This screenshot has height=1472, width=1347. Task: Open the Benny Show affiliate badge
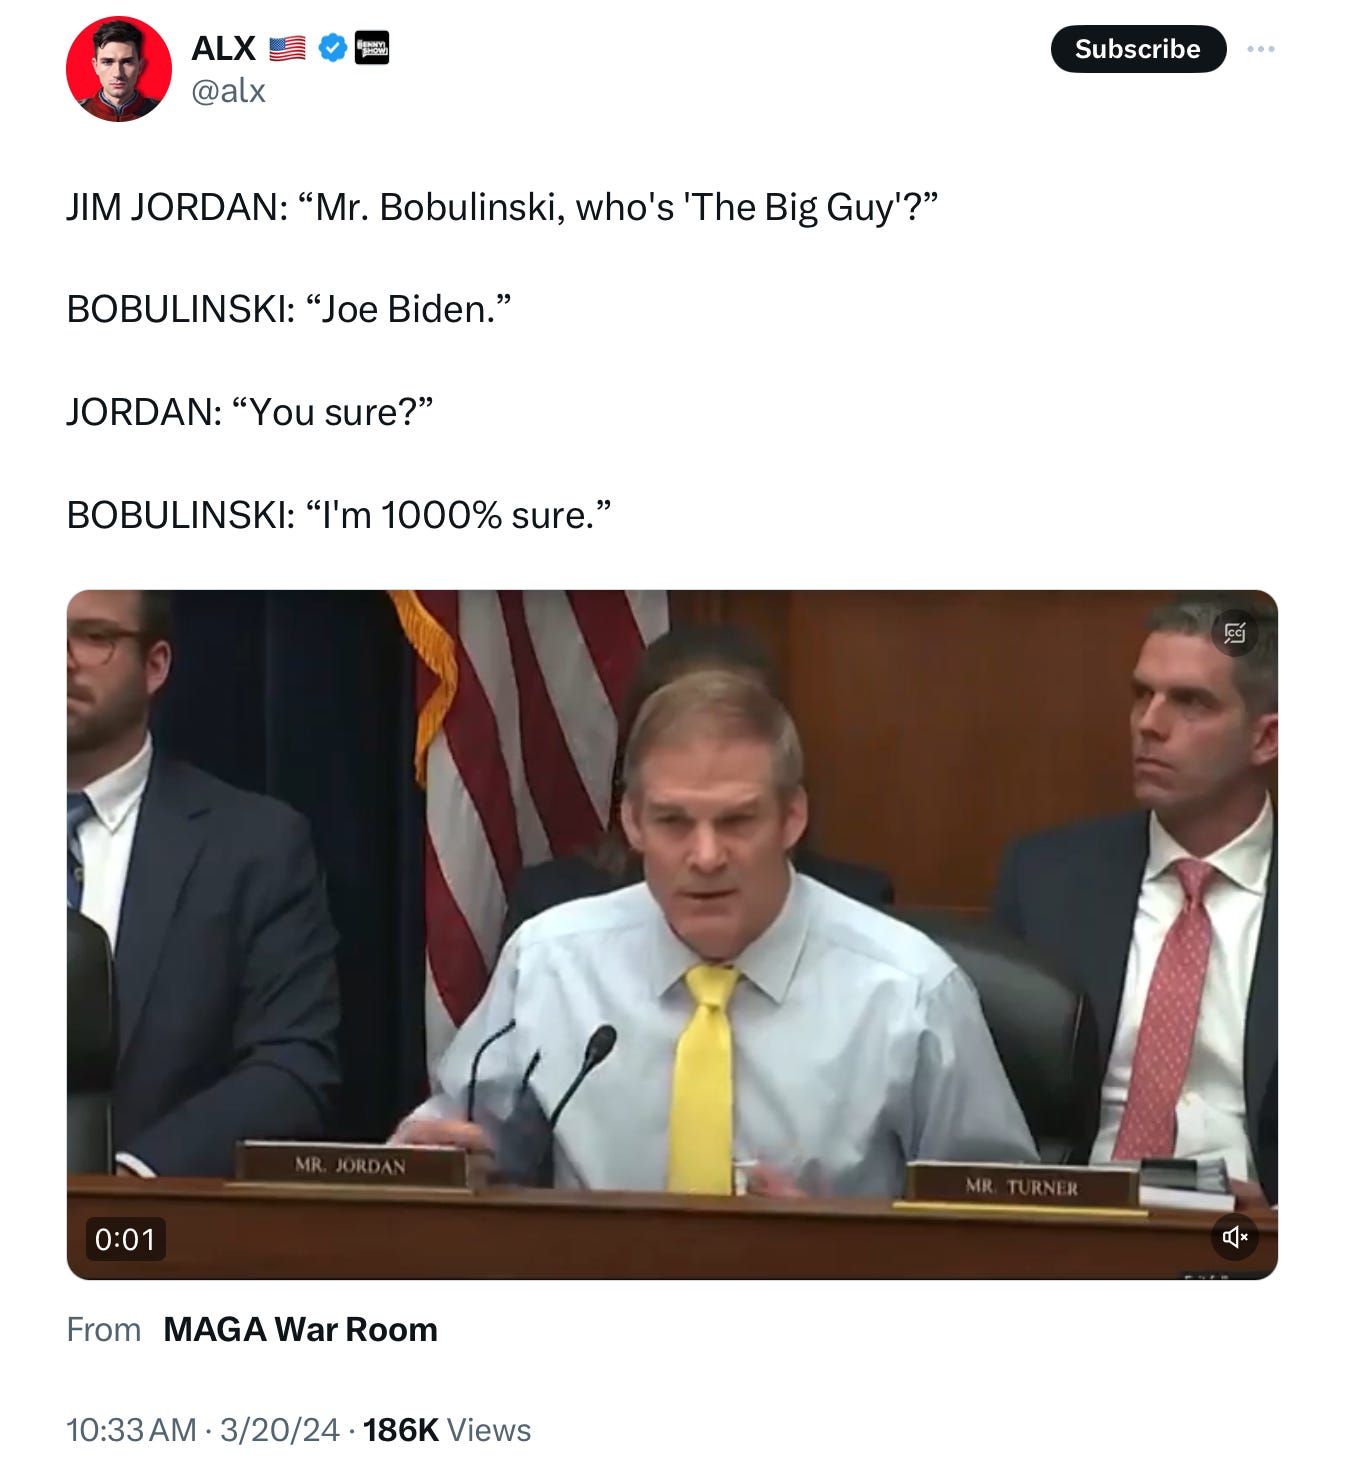coord(372,48)
